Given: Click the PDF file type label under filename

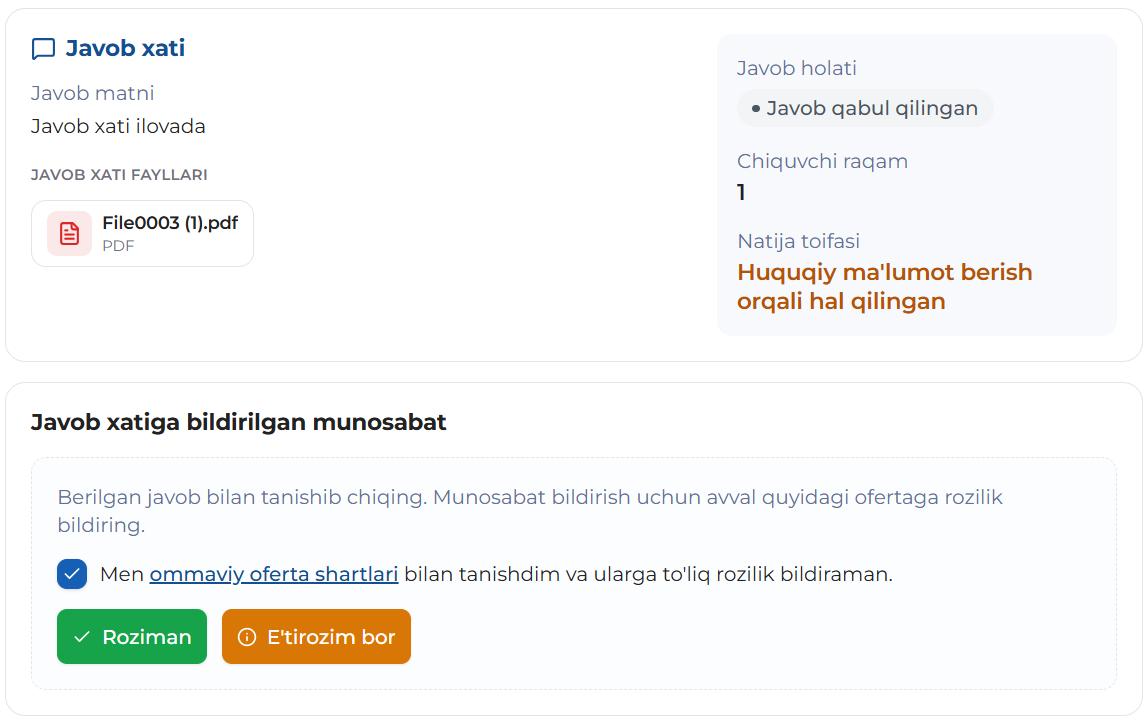Looking at the screenshot, I should pos(118,246).
